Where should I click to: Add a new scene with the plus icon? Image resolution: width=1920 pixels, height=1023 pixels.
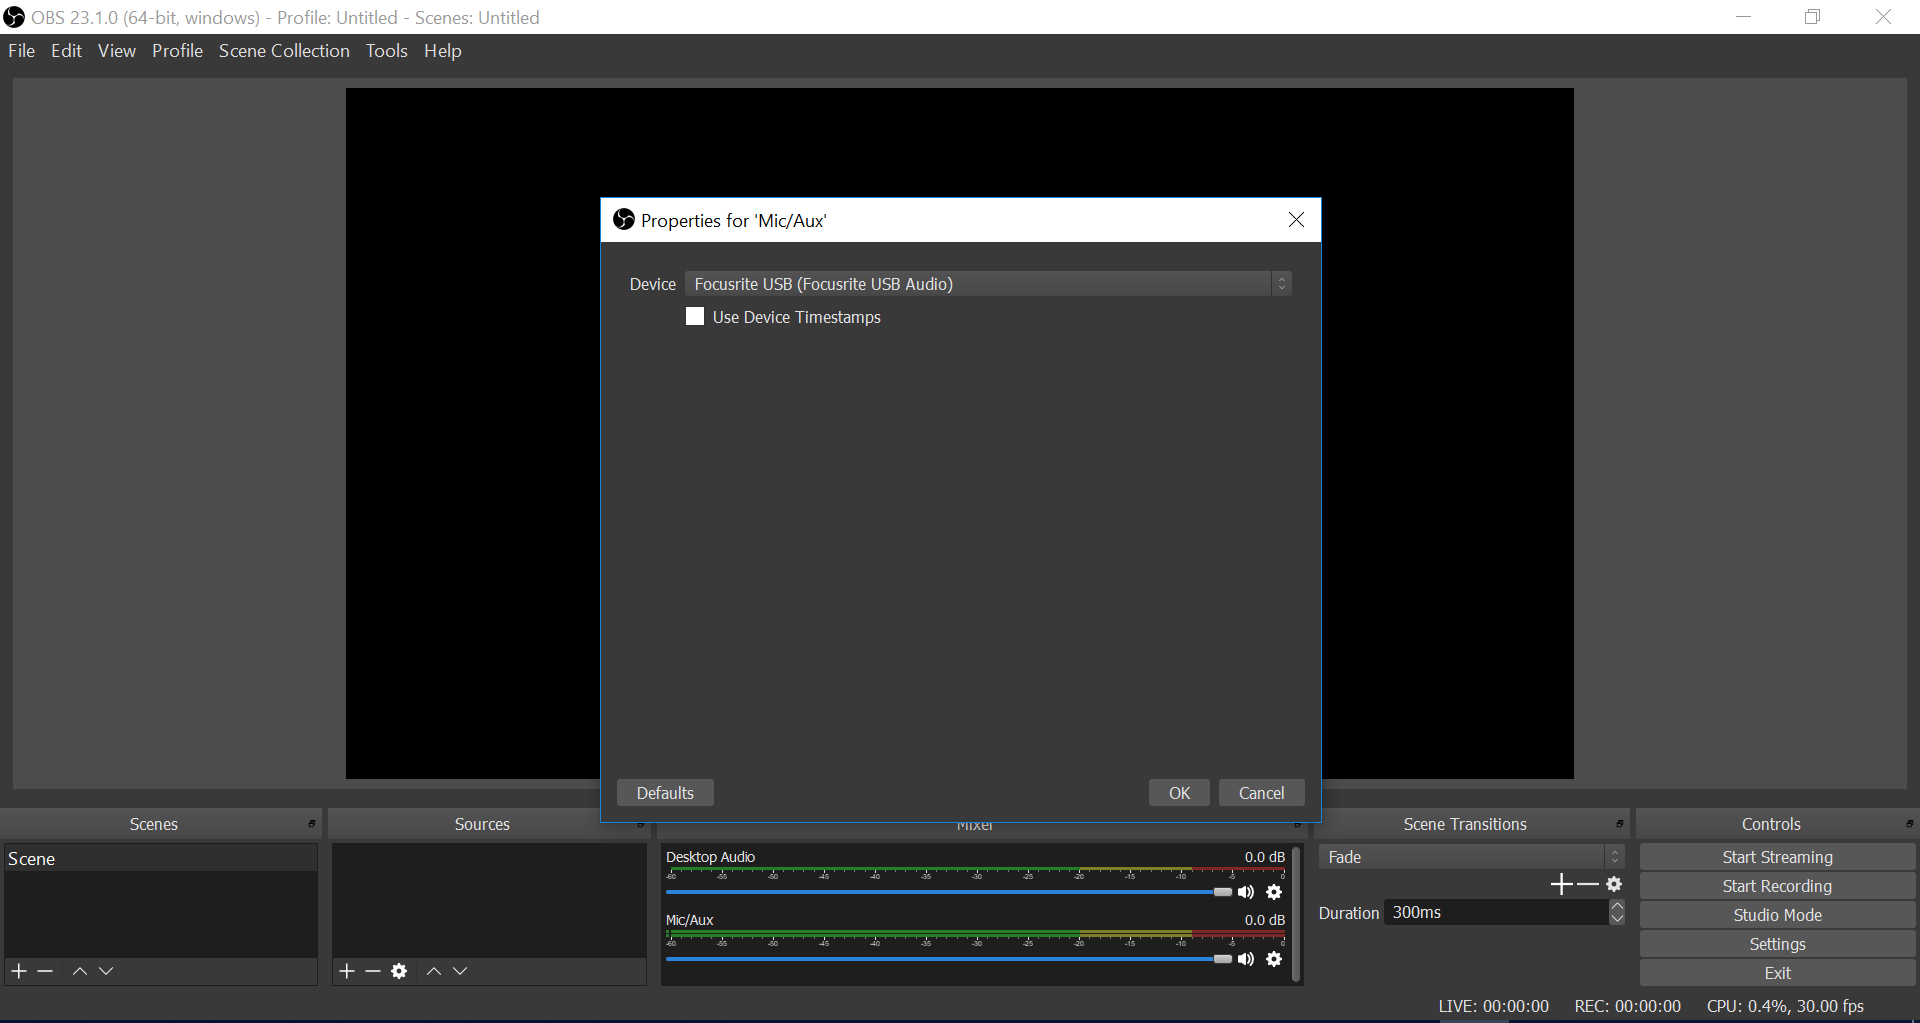17,970
